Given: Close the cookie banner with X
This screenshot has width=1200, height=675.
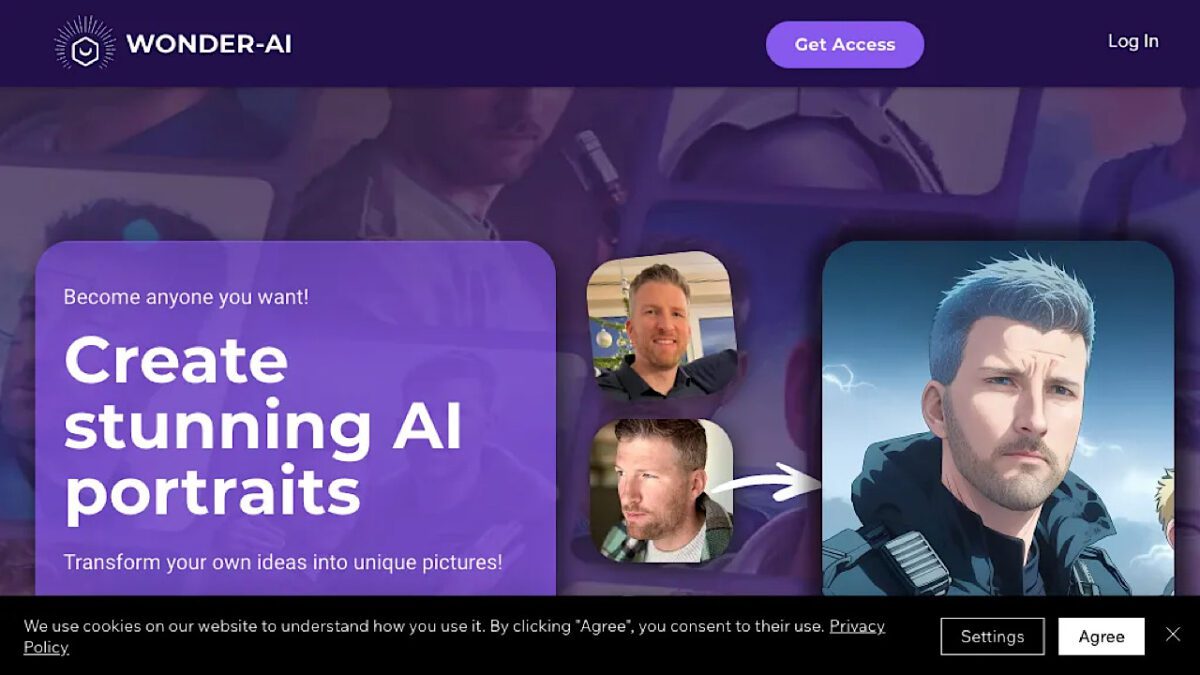Looking at the screenshot, I should 1173,635.
